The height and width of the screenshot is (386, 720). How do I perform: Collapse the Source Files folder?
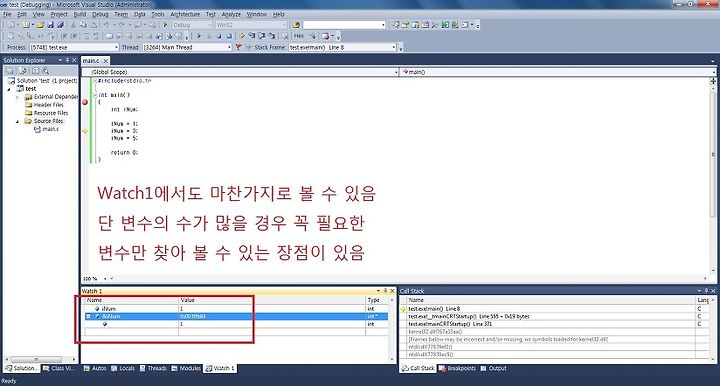[x=17, y=121]
